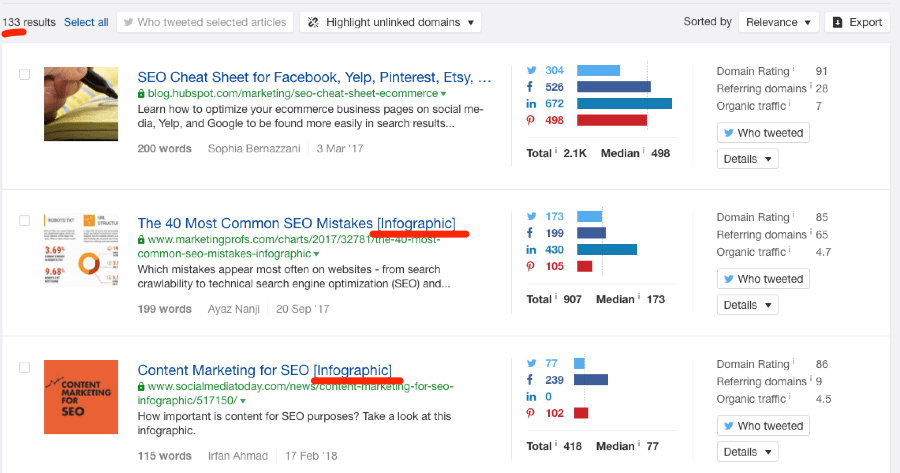900x473 pixels.
Task: Click the LinkedIn share count 672
Action: tap(554, 103)
